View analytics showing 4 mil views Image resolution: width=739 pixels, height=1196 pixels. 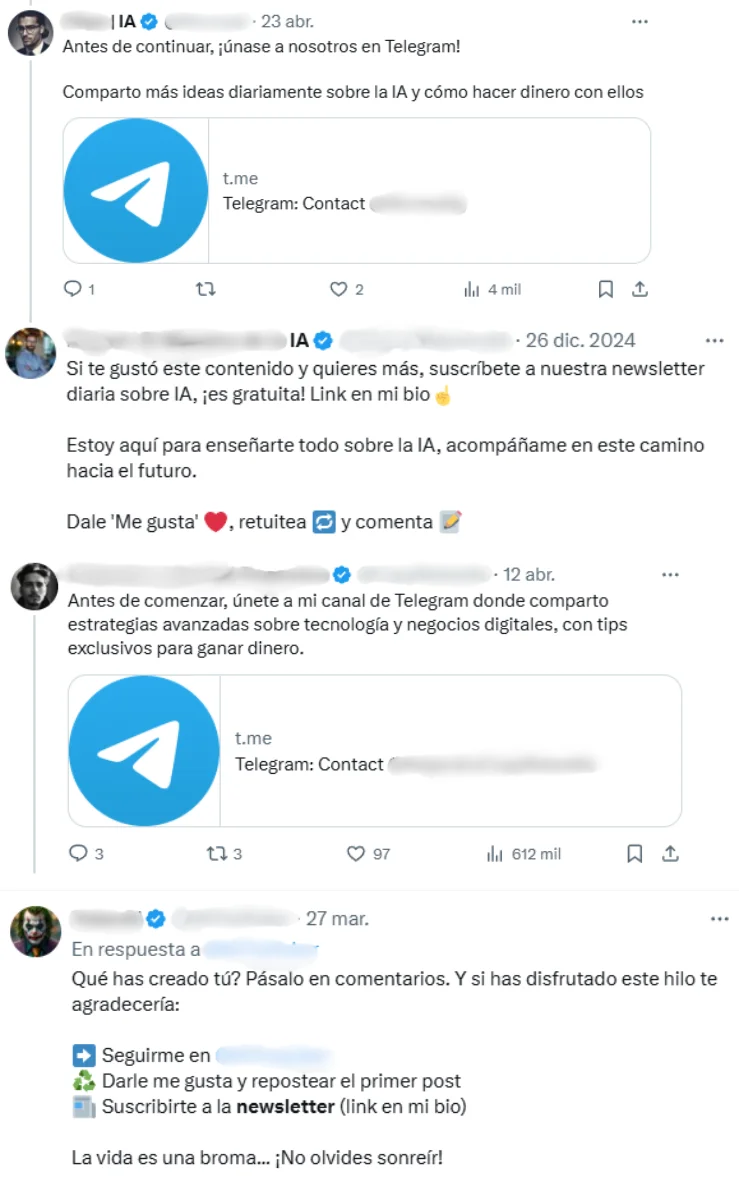coord(492,289)
